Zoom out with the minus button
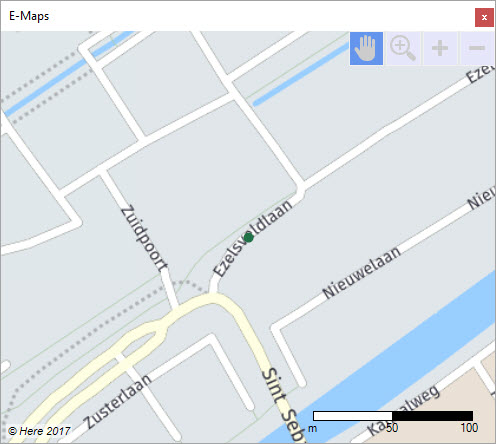 [477, 48]
